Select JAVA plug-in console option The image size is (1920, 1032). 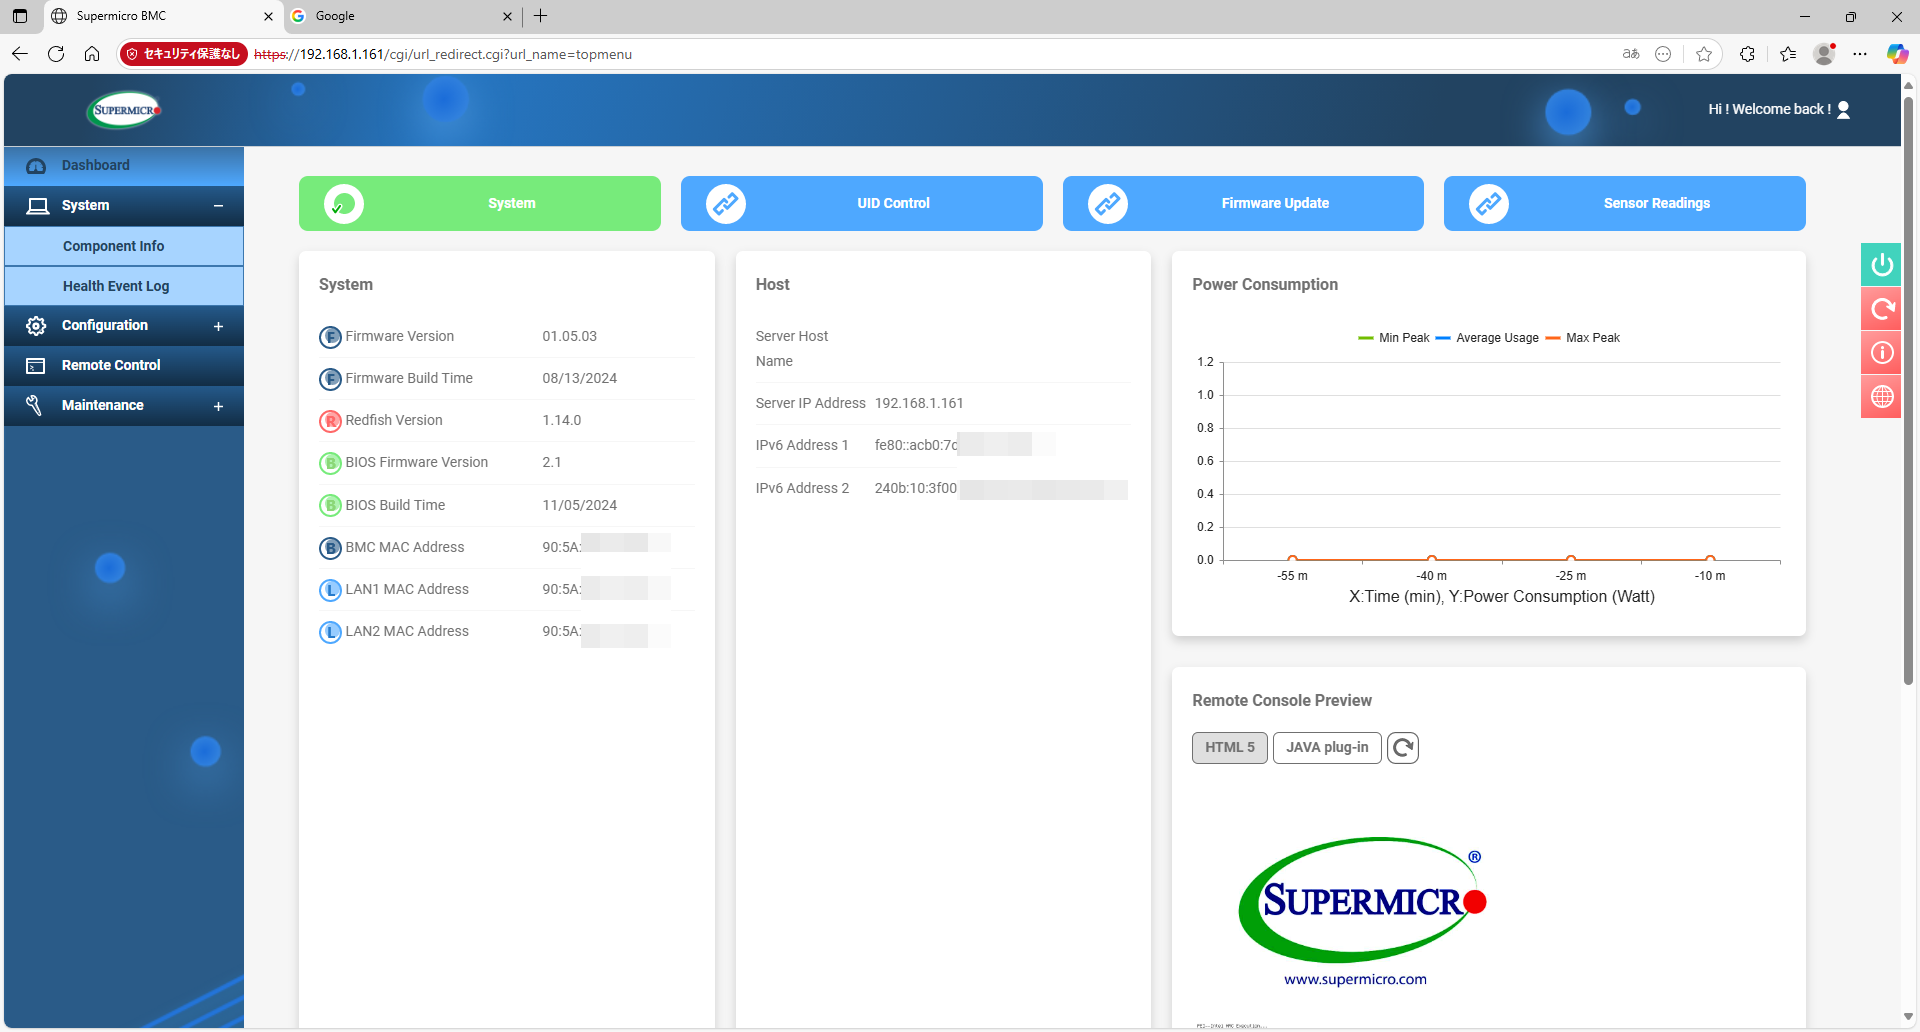(1326, 748)
